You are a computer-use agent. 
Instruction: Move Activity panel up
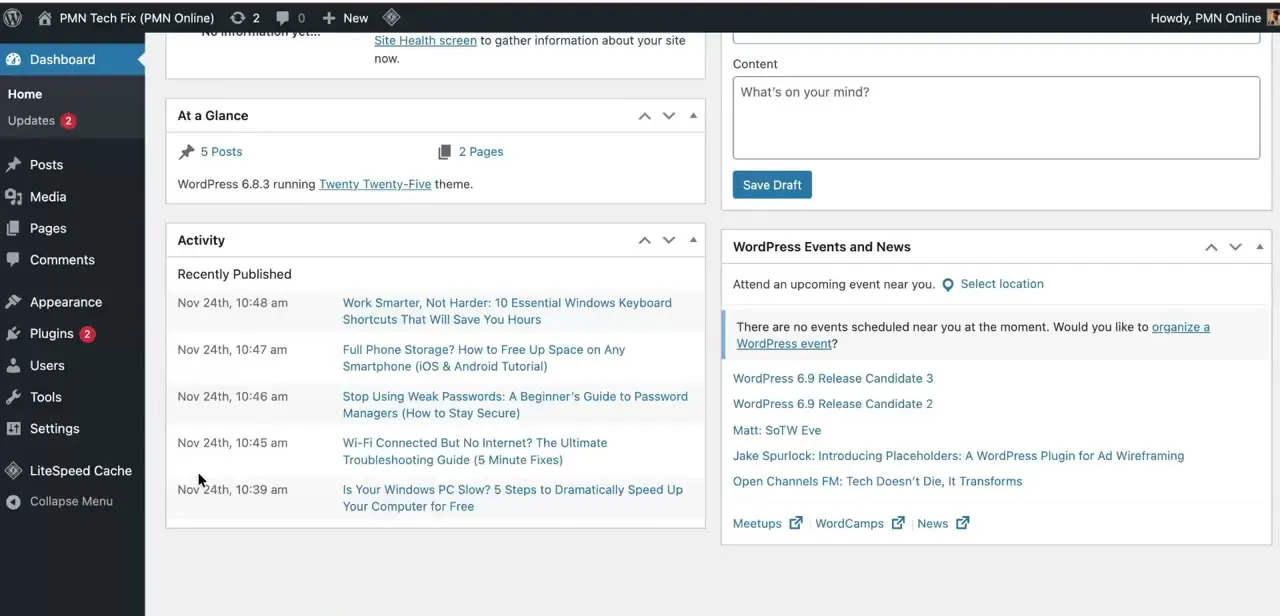pyautogui.click(x=645, y=240)
